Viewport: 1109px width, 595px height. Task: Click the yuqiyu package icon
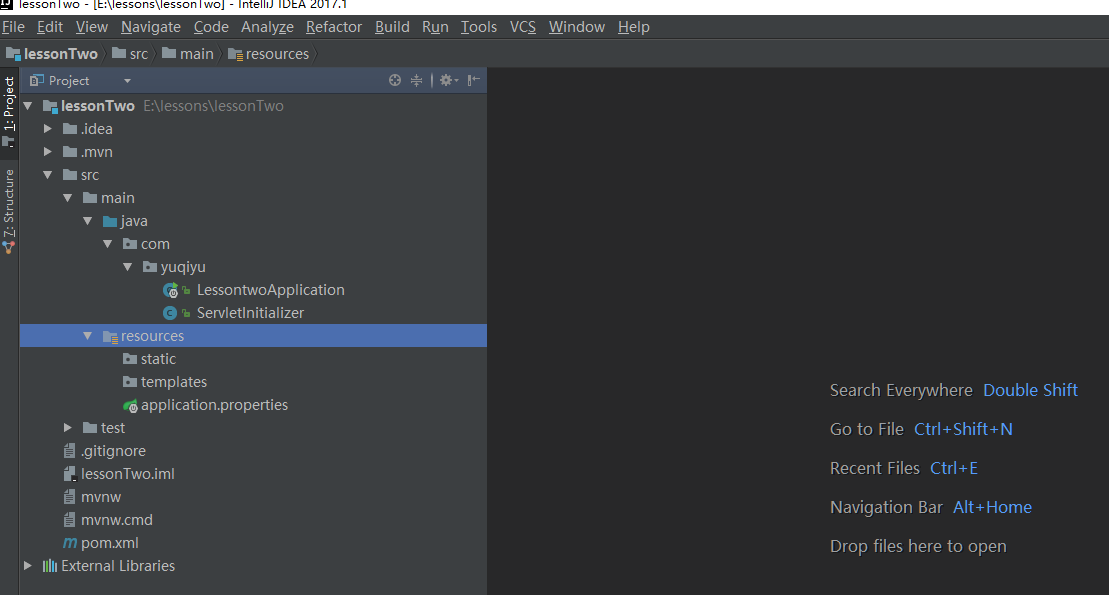click(150, 267)
